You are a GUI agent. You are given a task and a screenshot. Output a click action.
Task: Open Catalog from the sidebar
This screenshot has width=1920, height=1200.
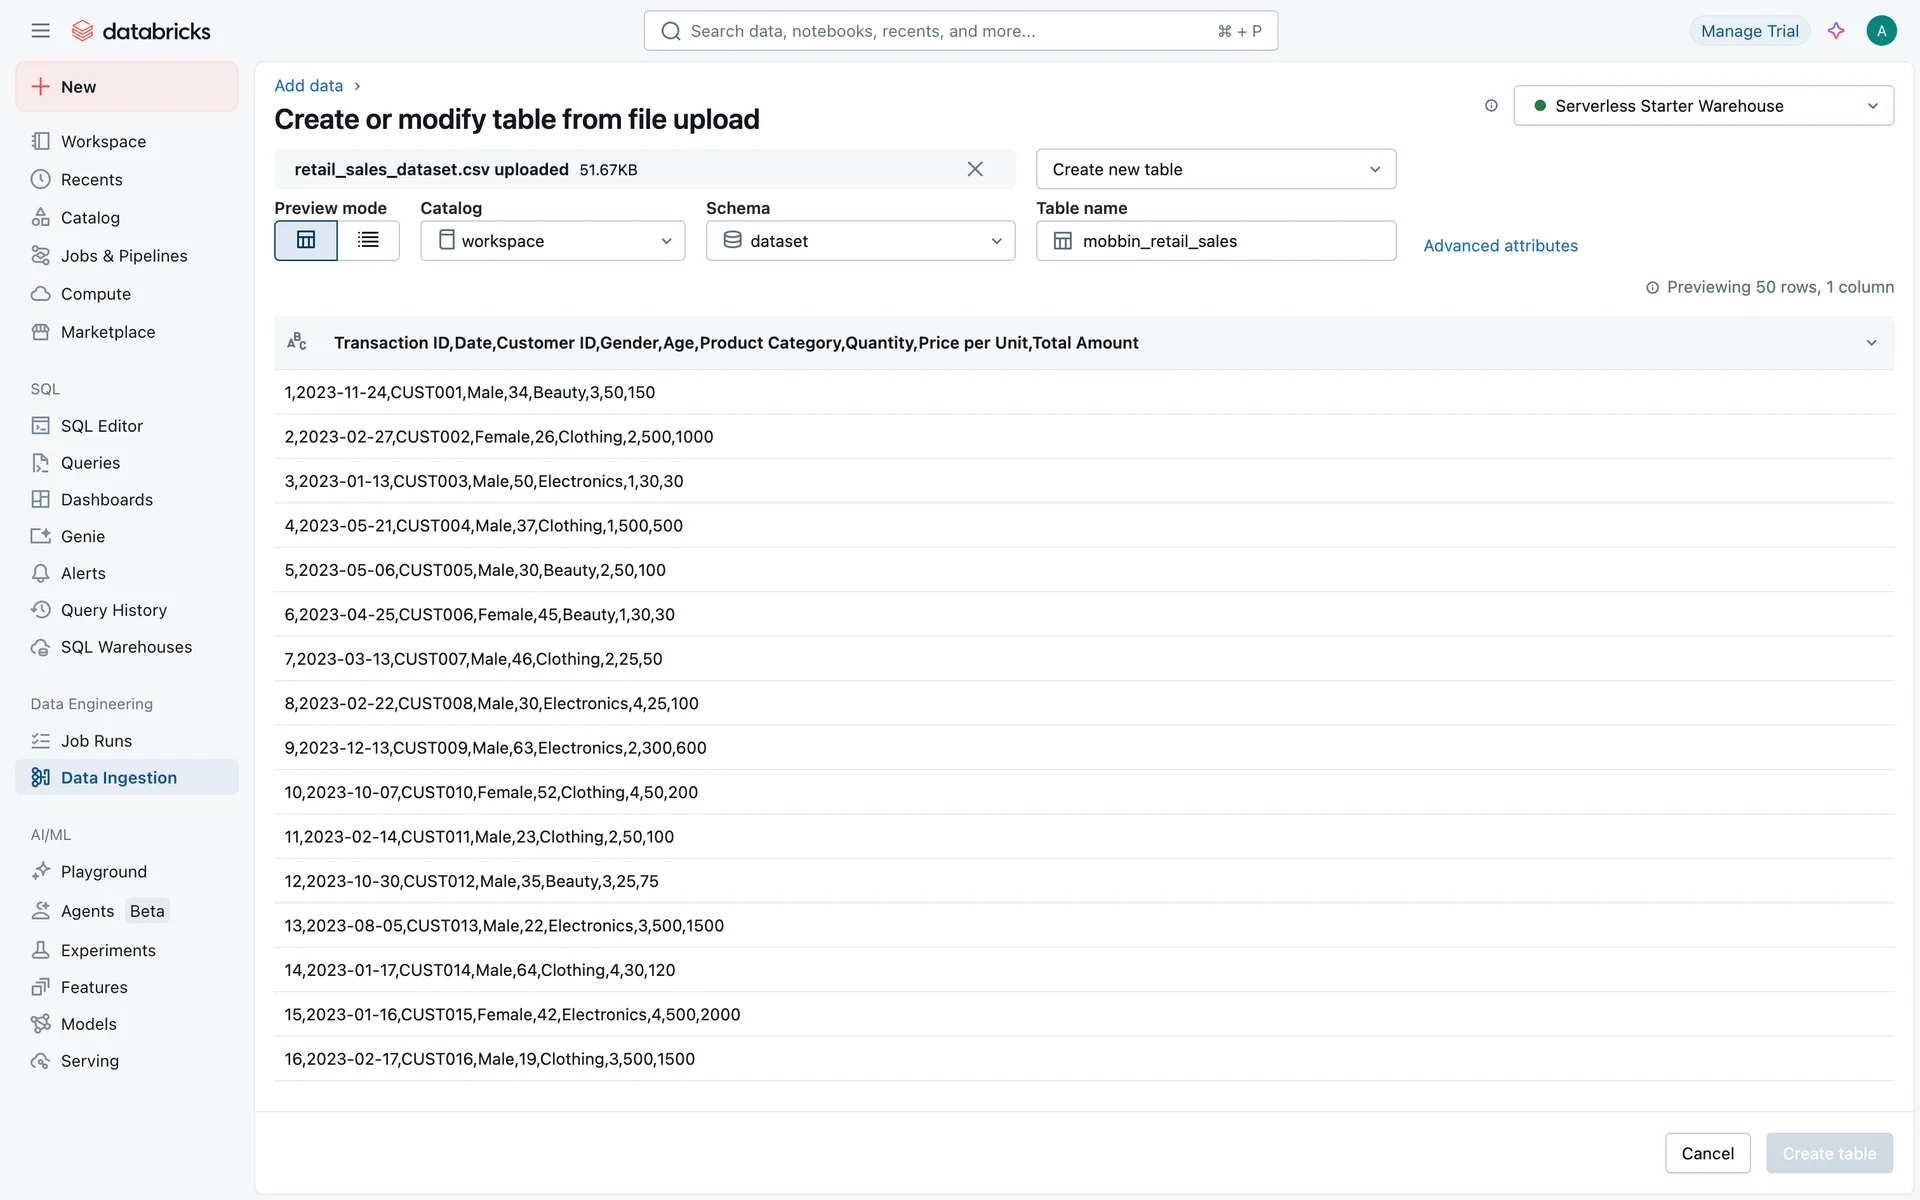[90, 218]
